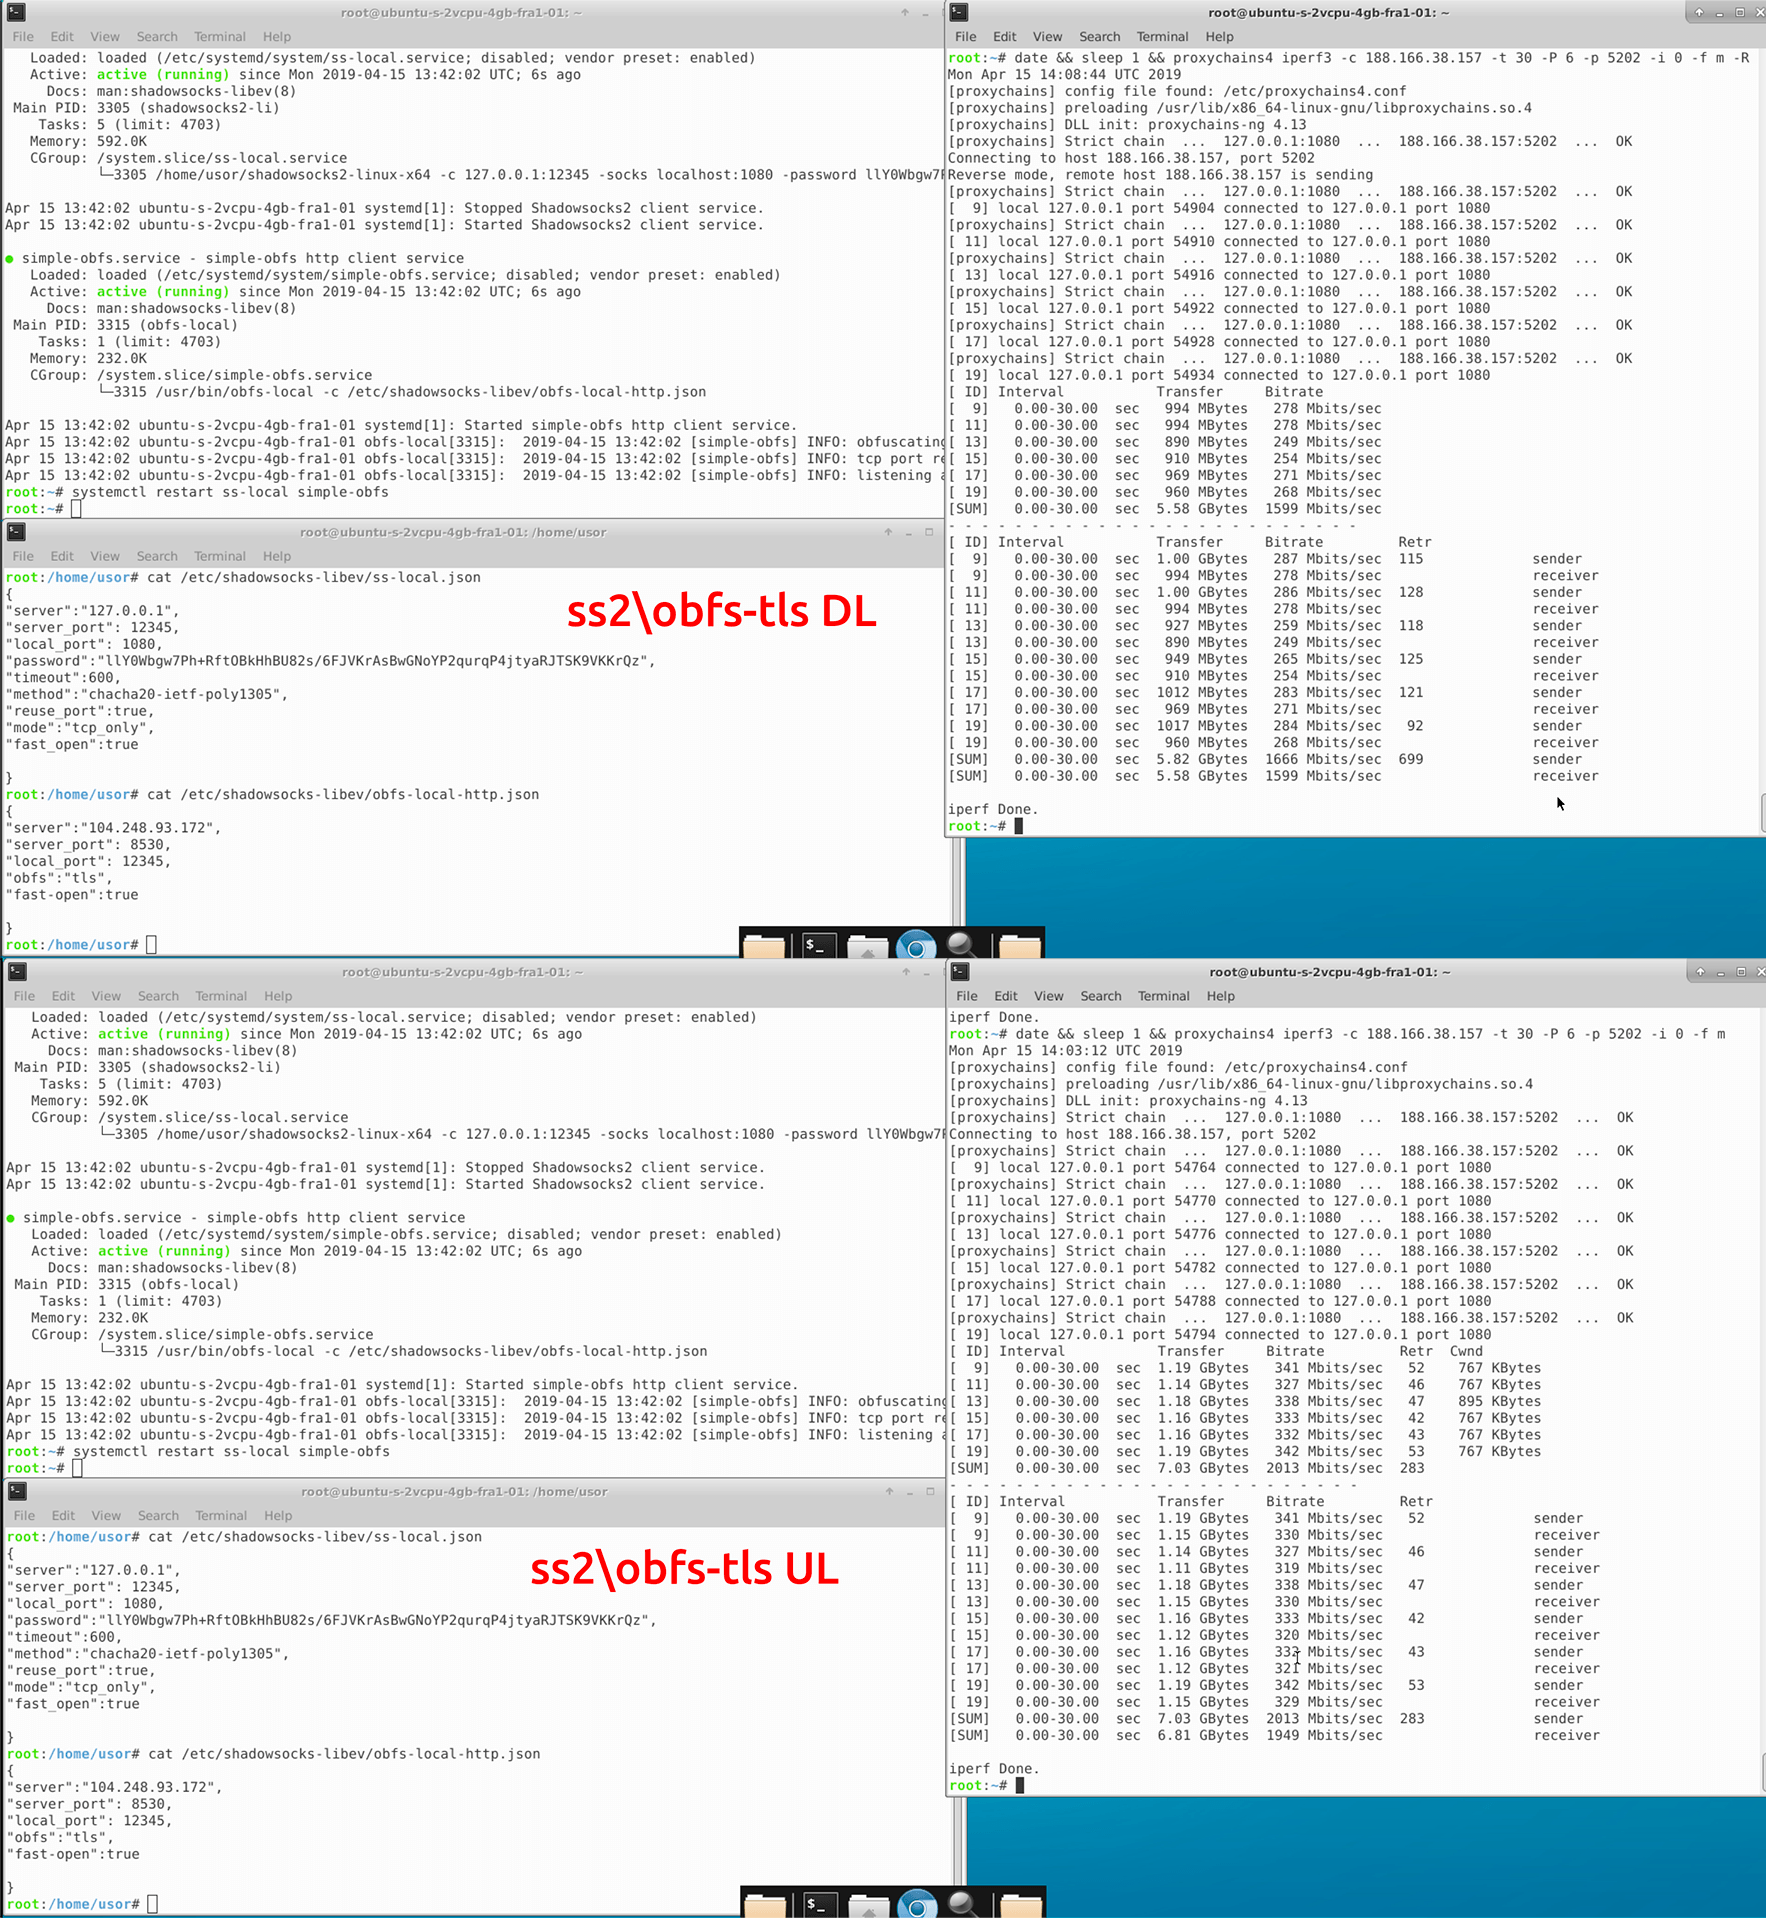Click the '1666 Mbits/sec' sender SUM bitrate

point(1323,759)
